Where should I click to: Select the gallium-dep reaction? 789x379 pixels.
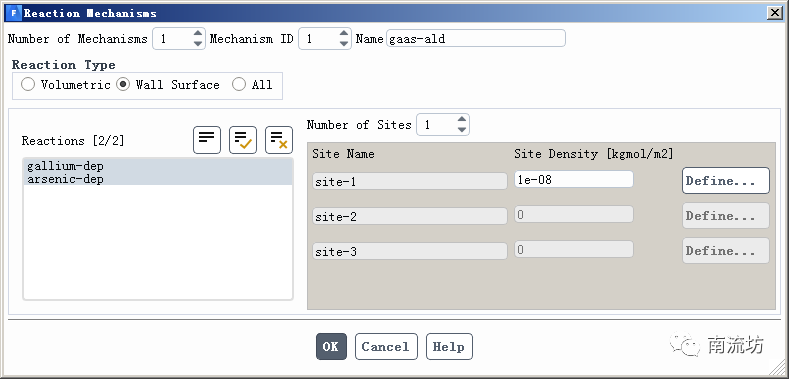point(158,166)
